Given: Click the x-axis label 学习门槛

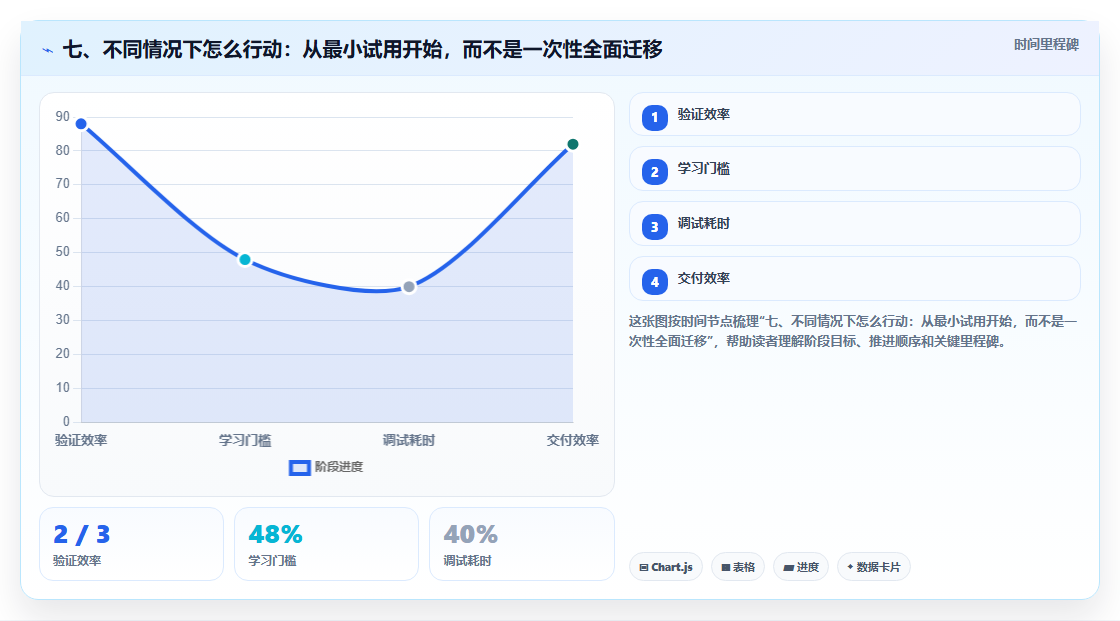Looking at the screenshot, I should (x=245, y=440).
